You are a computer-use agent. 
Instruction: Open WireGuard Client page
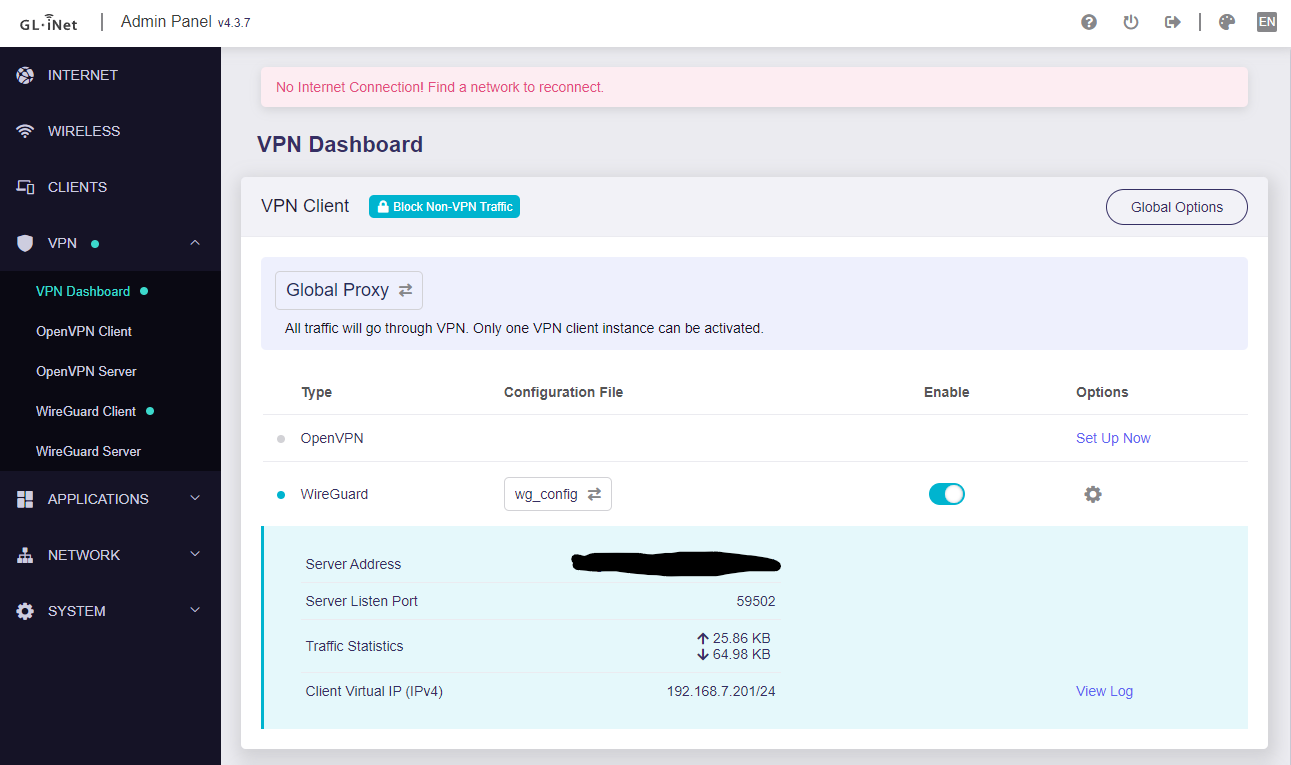86,411
